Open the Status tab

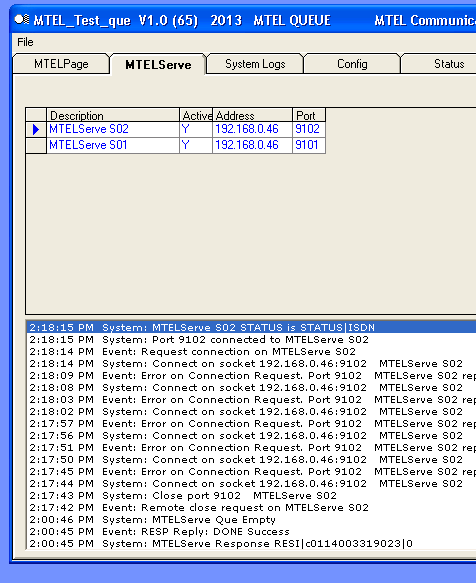[439, 64]
